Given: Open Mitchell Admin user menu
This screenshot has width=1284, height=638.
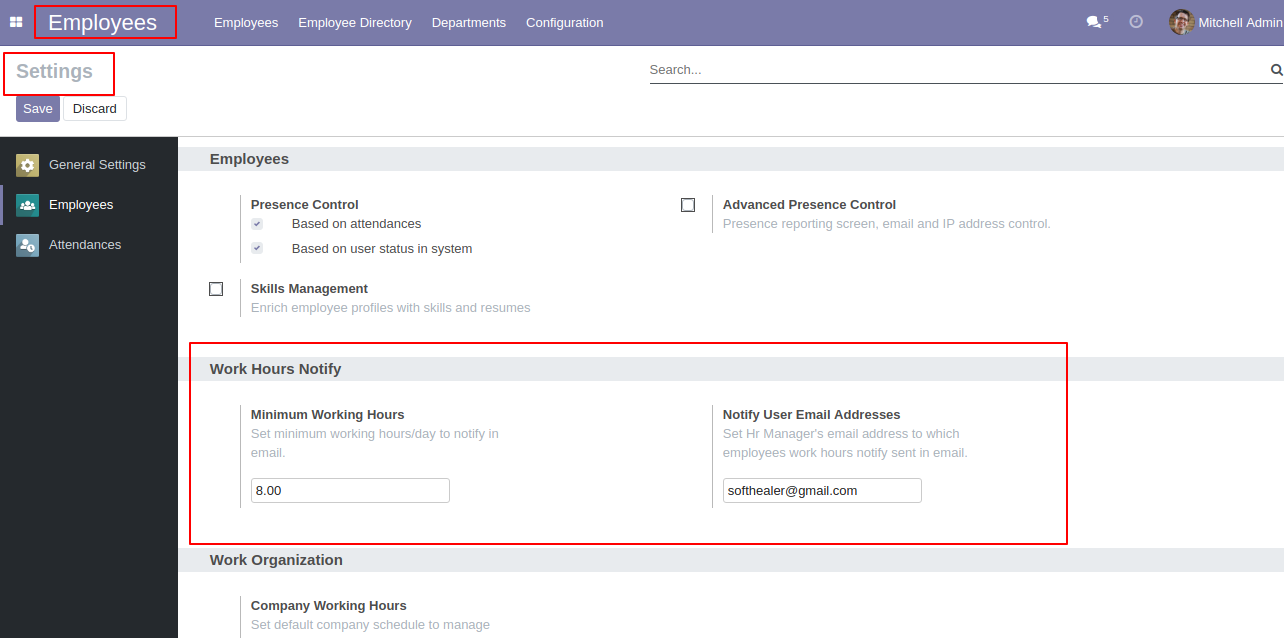Looking at the screenshot, I should pyautogui.click(x=1226, y=22).
